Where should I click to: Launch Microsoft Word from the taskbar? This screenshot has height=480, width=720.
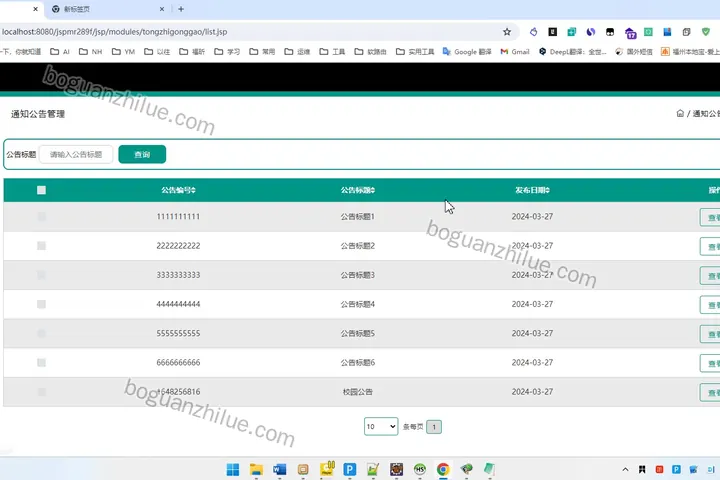280,469
